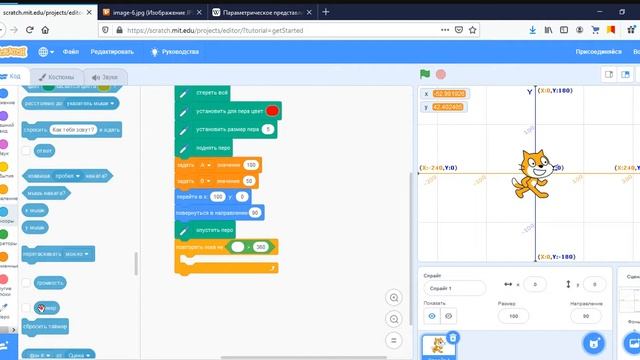Open the Редактировать menu
Viewport: 640px width, 360px height.
pos(112,52)
